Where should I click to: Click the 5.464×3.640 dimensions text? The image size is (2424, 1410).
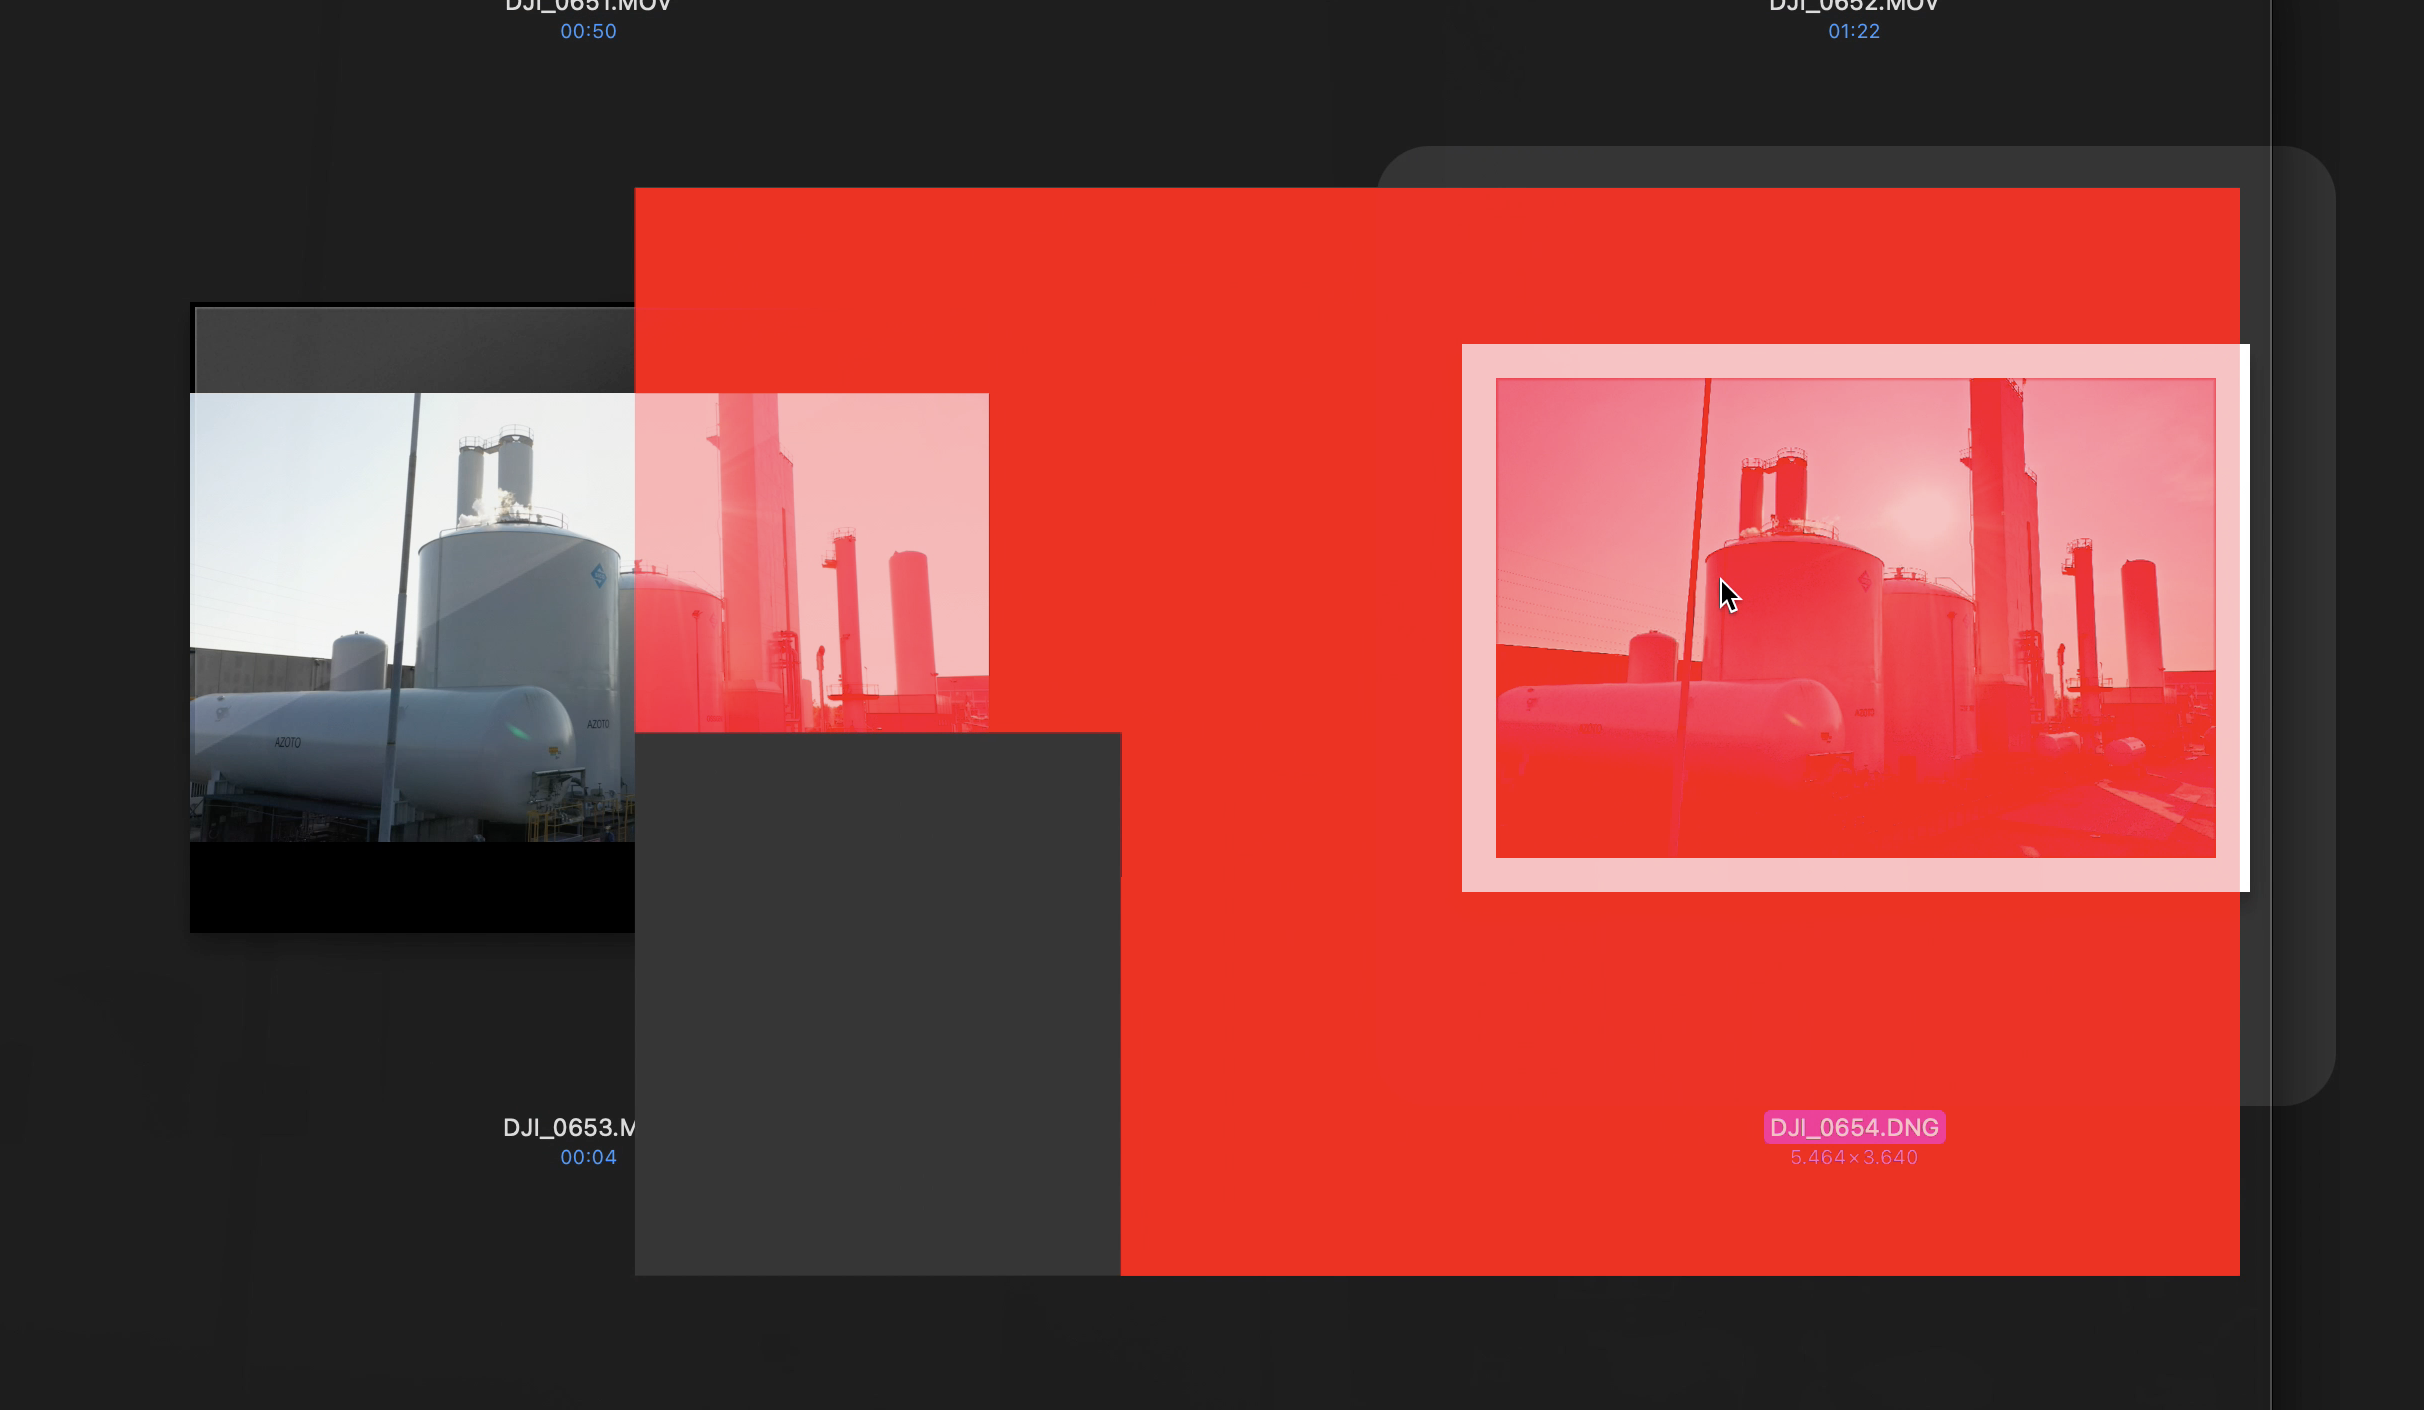coord(1853,1158)
